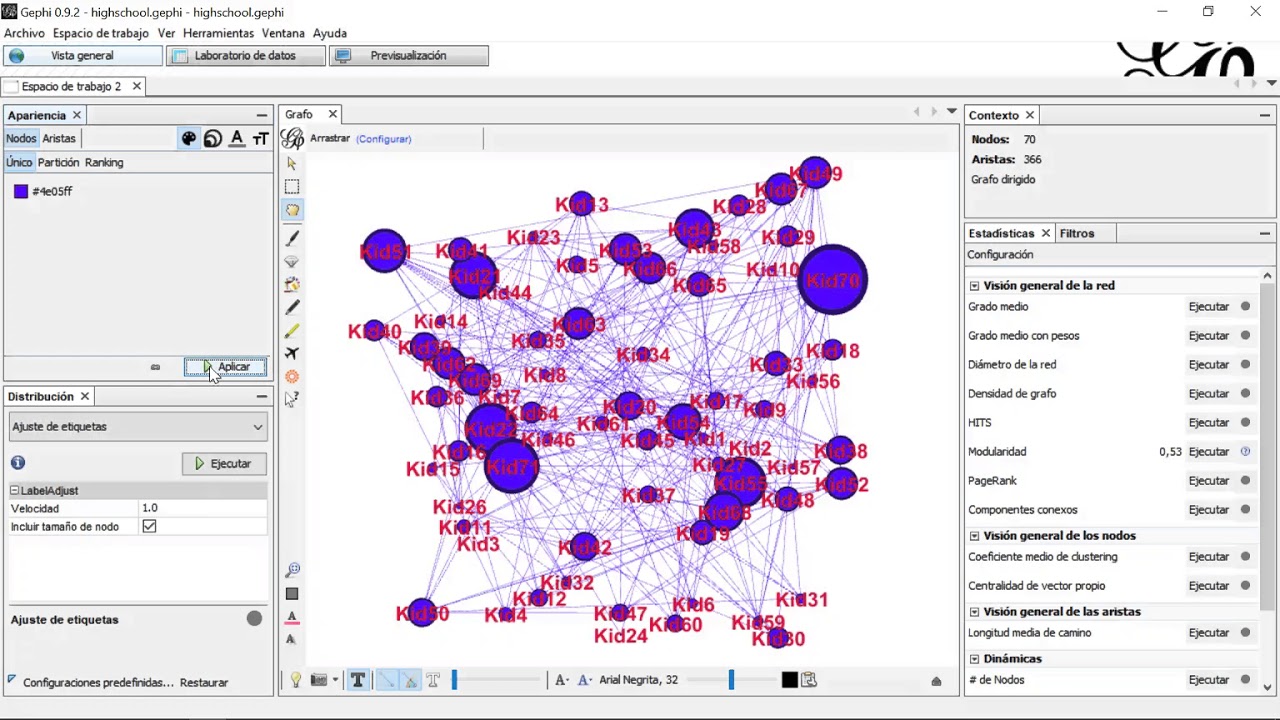Choose the color palette appearance icon
This screenshot has width=1280, height=720.
189,139
